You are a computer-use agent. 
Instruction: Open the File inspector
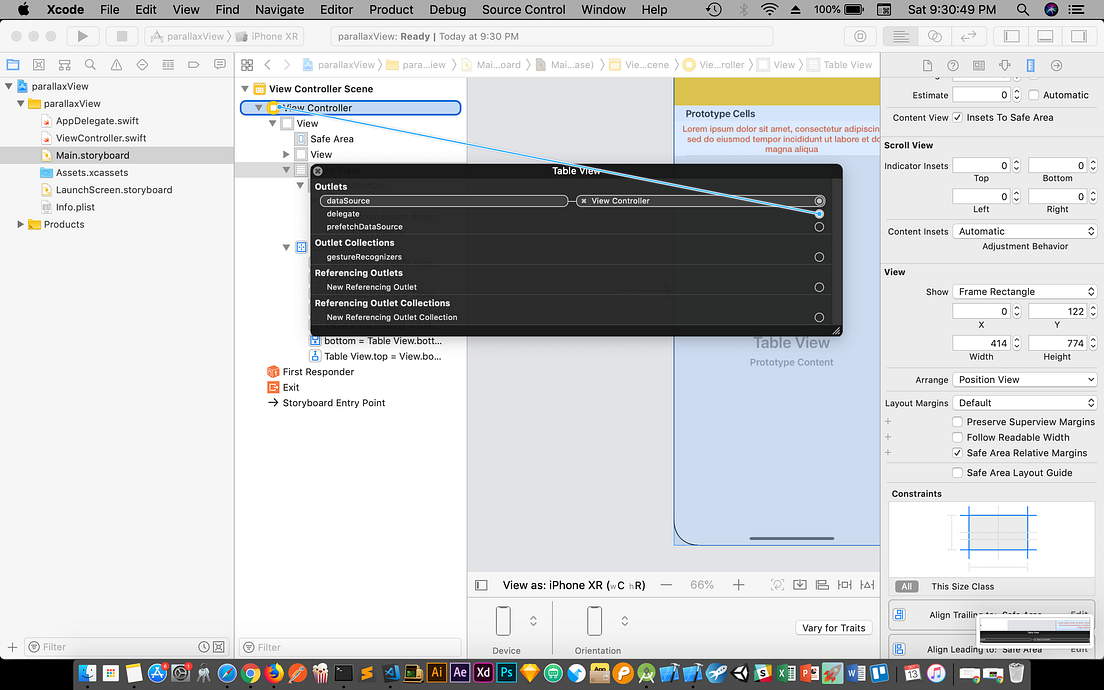pos(925,64)
